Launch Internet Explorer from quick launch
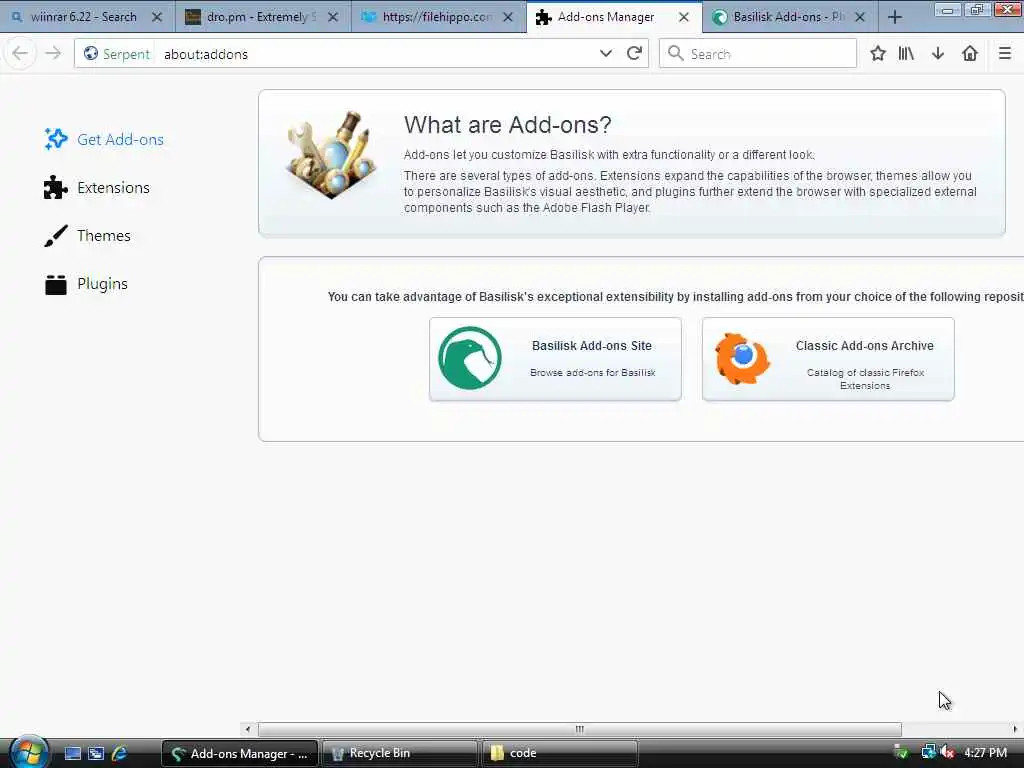Viewport: 1024px width, 768px height. pos(120,753)
